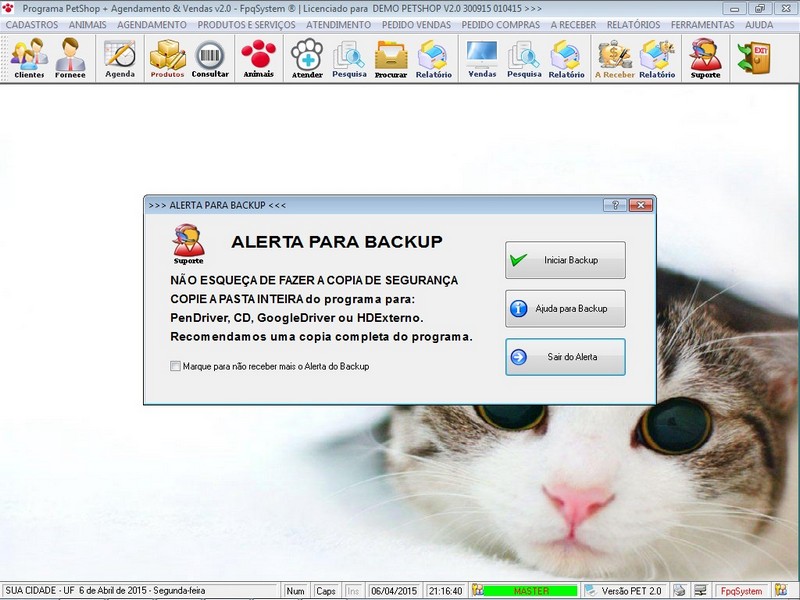Open the Fornece suppliers icon

point(70,58)
